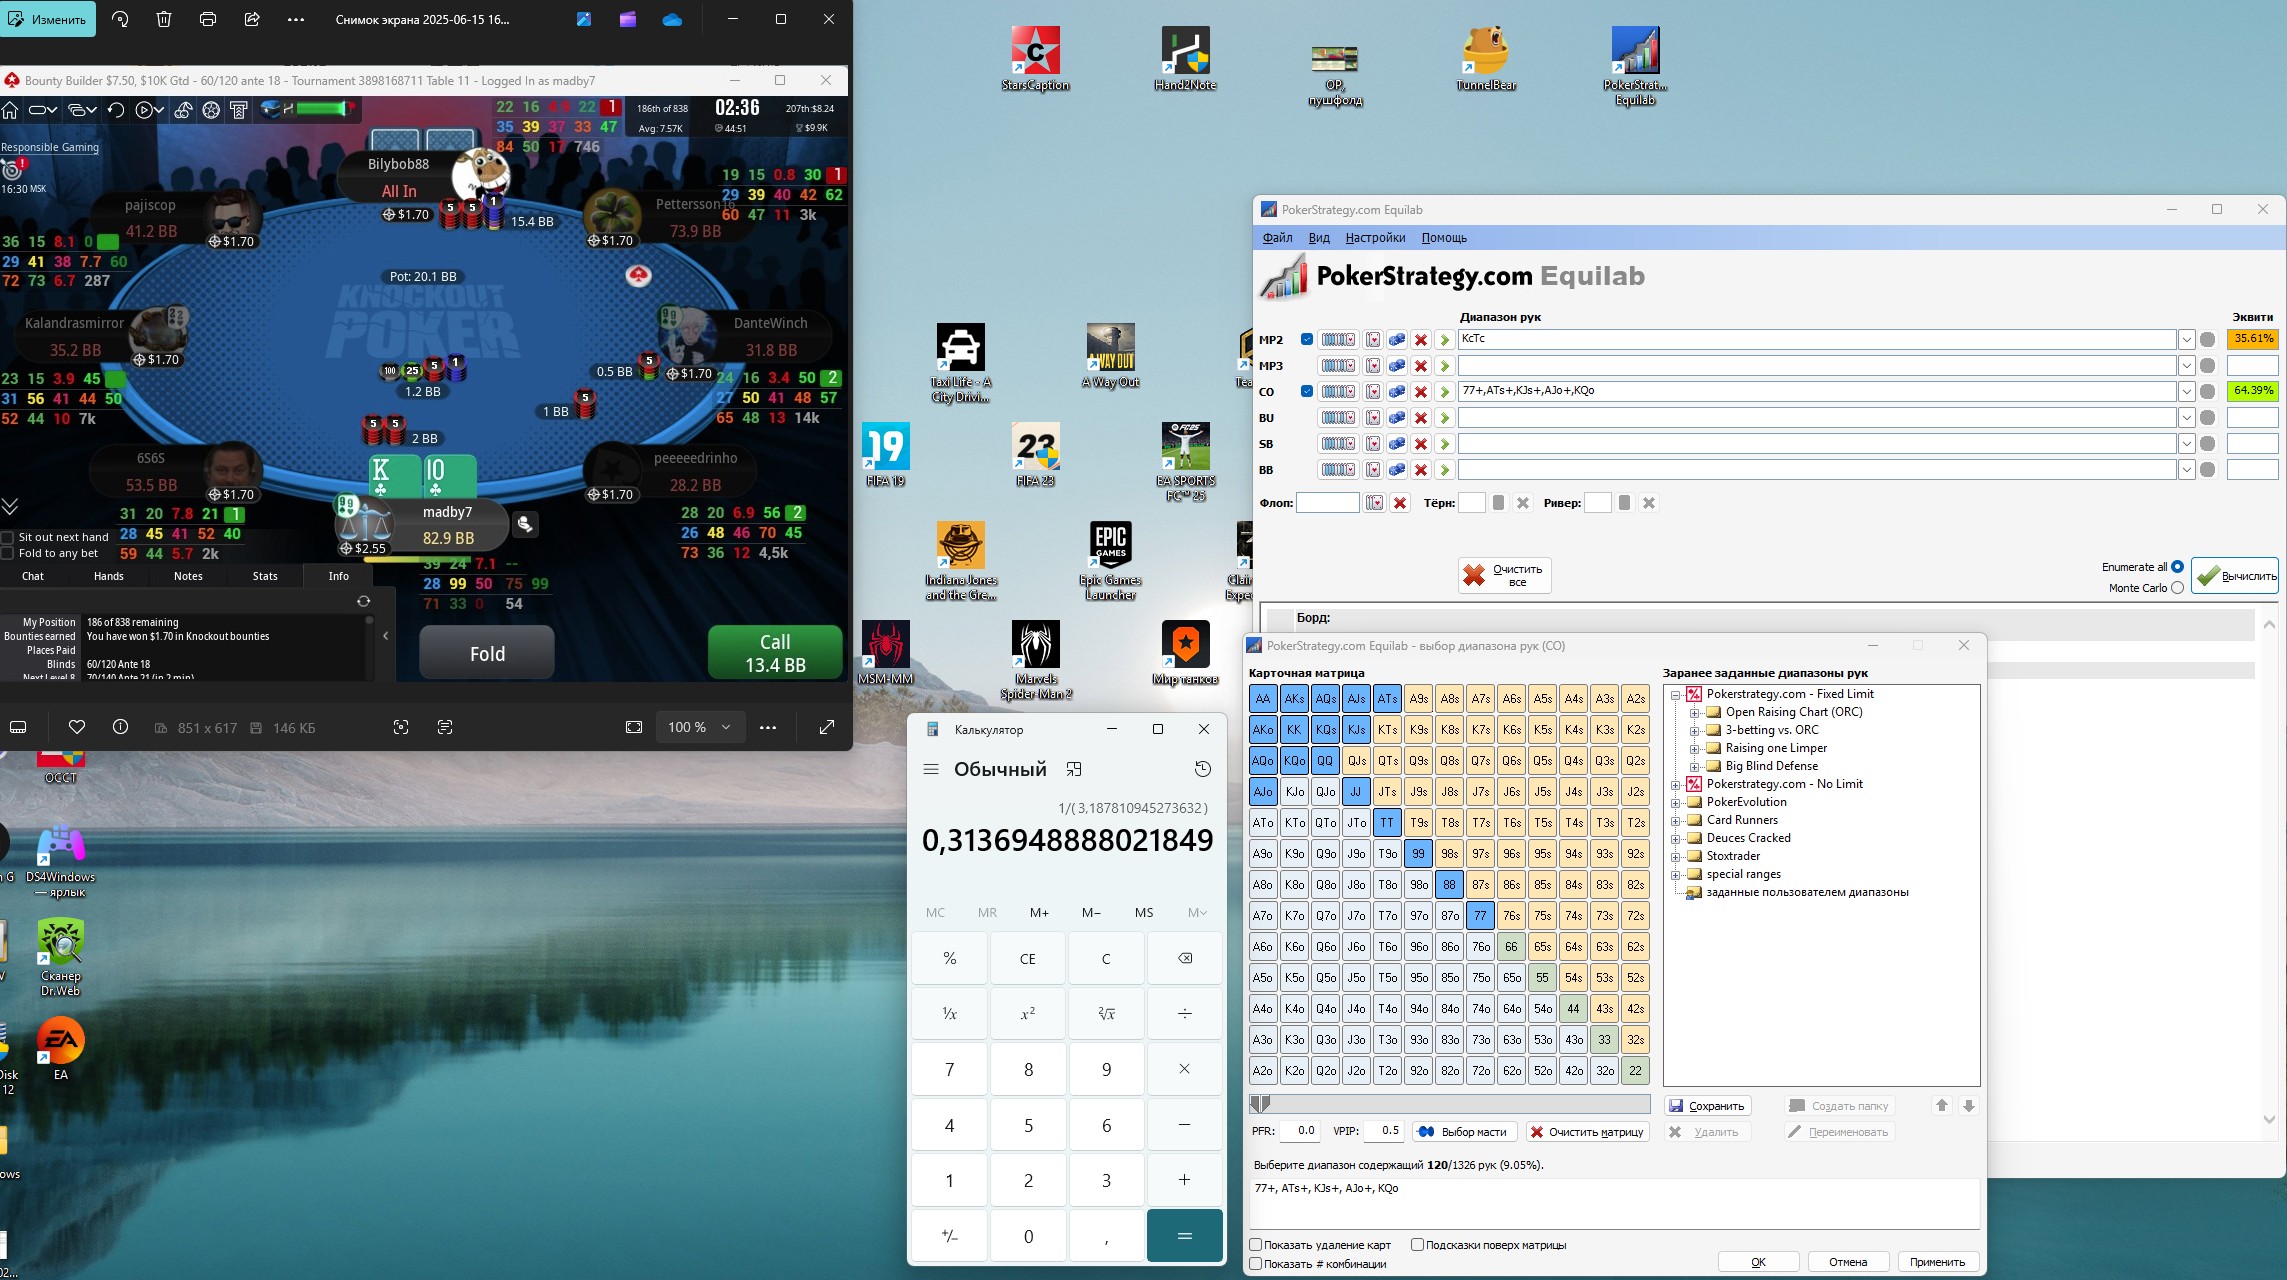Image resolution: width=2287 pixels, height=1280 pixels.
Task: Click Выбор масти button
Action: (1464, 1132)
